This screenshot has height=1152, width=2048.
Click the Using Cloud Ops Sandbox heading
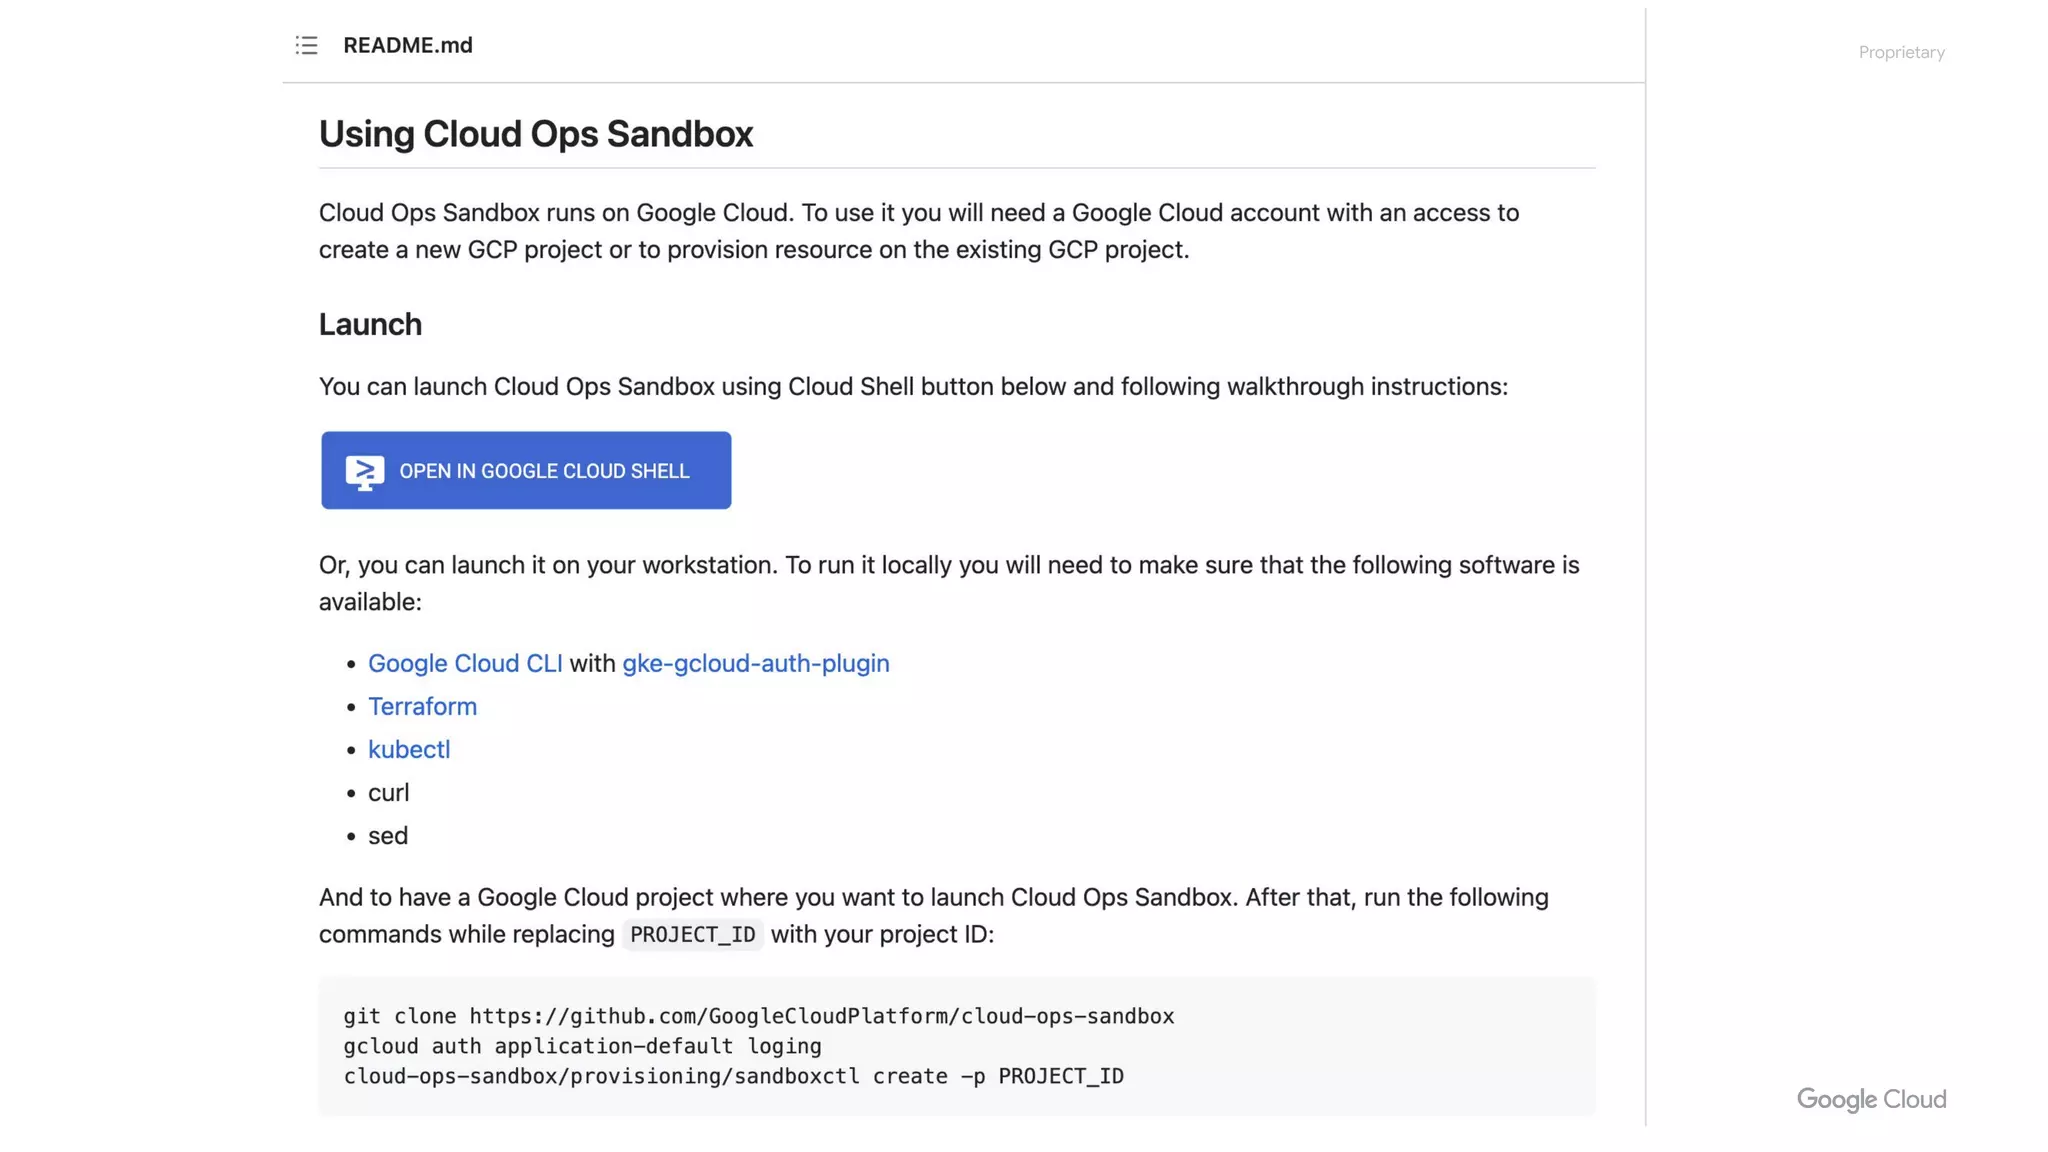click(x=535, y=134)
